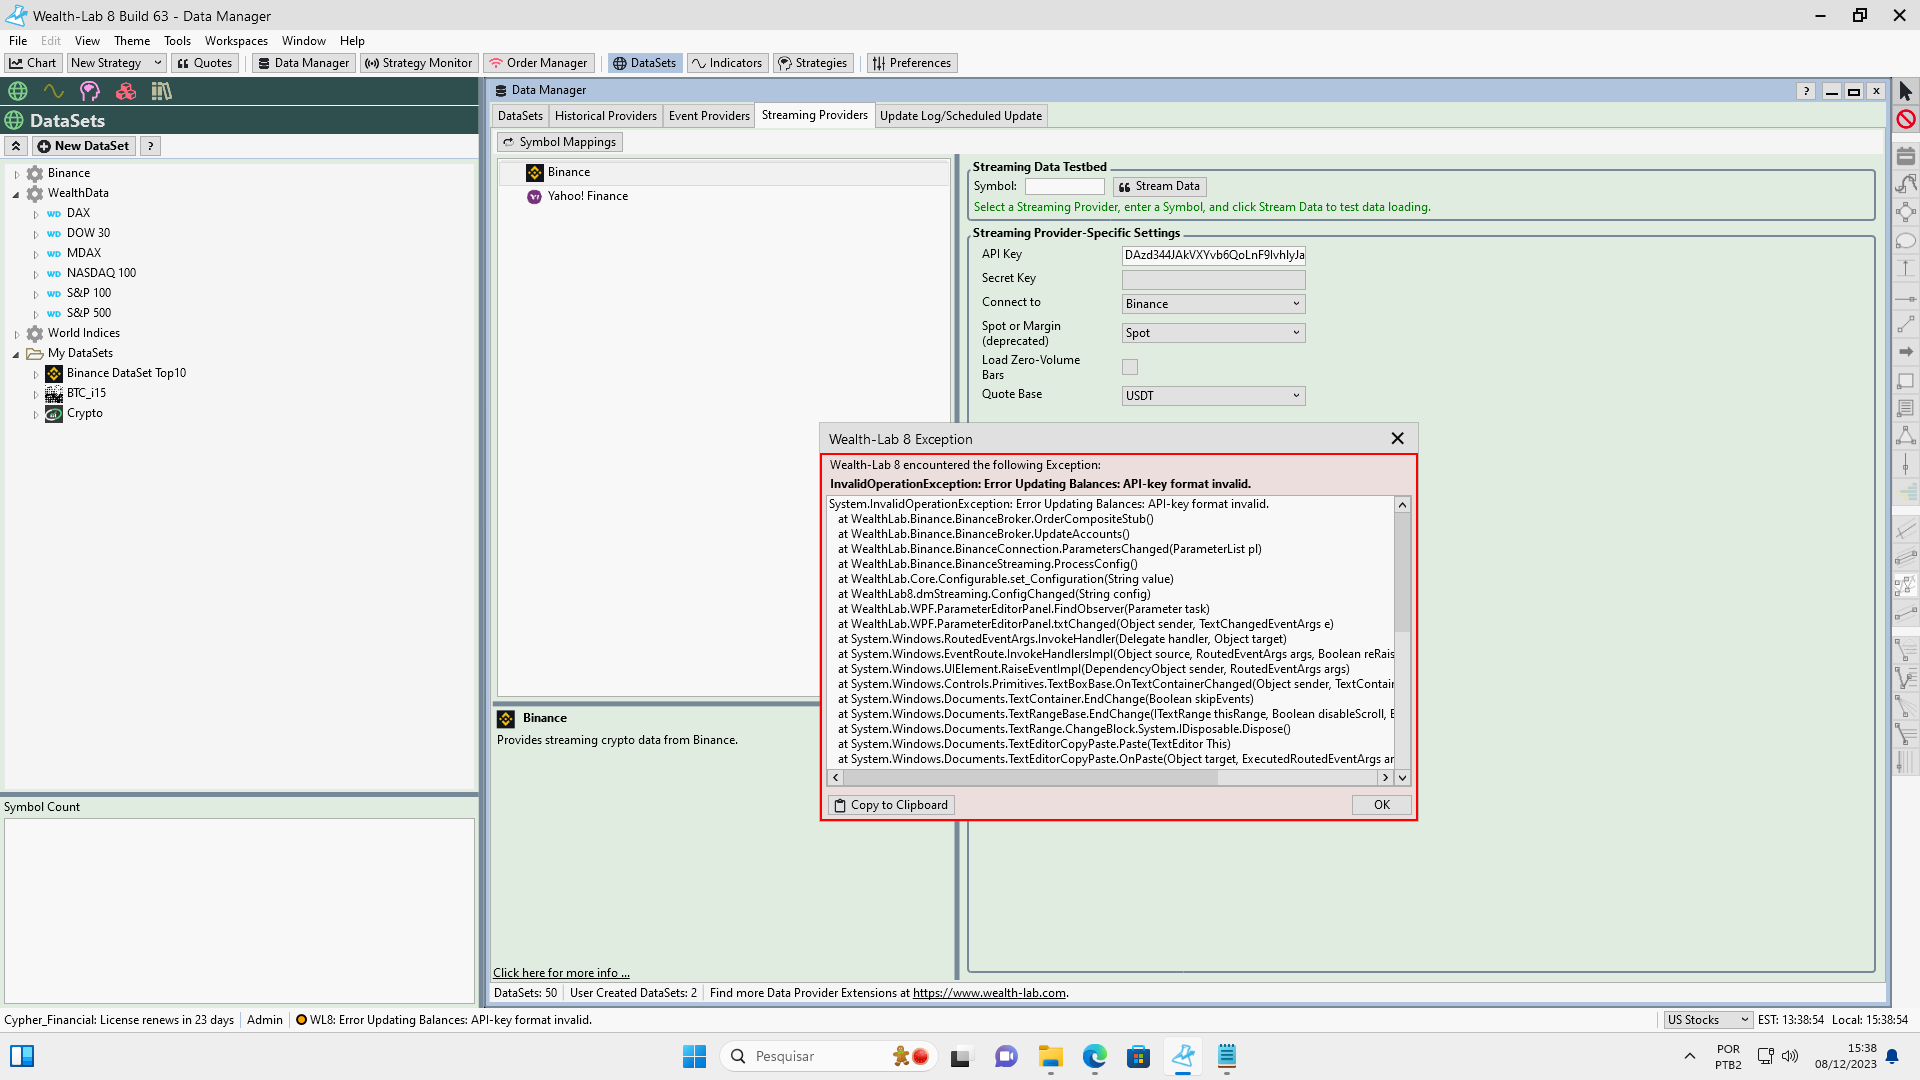
Task: Open Windows Start menu
Action: pos(694,1056)
